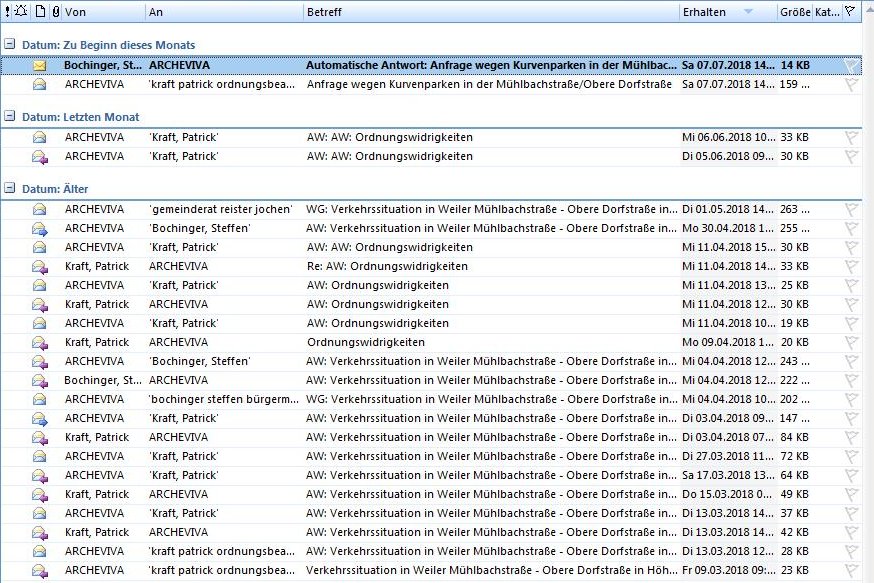Click envelope icon of the 25 KB Ordnungswidrigkeiten mail

coord(40,285)
